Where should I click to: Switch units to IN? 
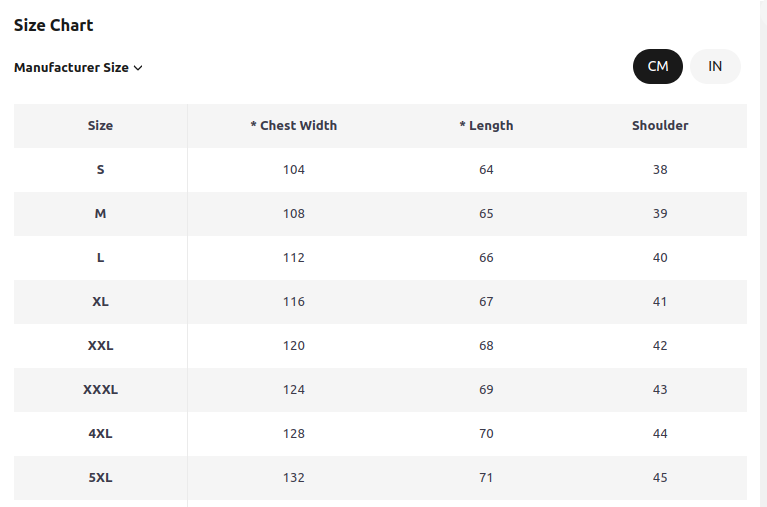click(x=715, y=67)
